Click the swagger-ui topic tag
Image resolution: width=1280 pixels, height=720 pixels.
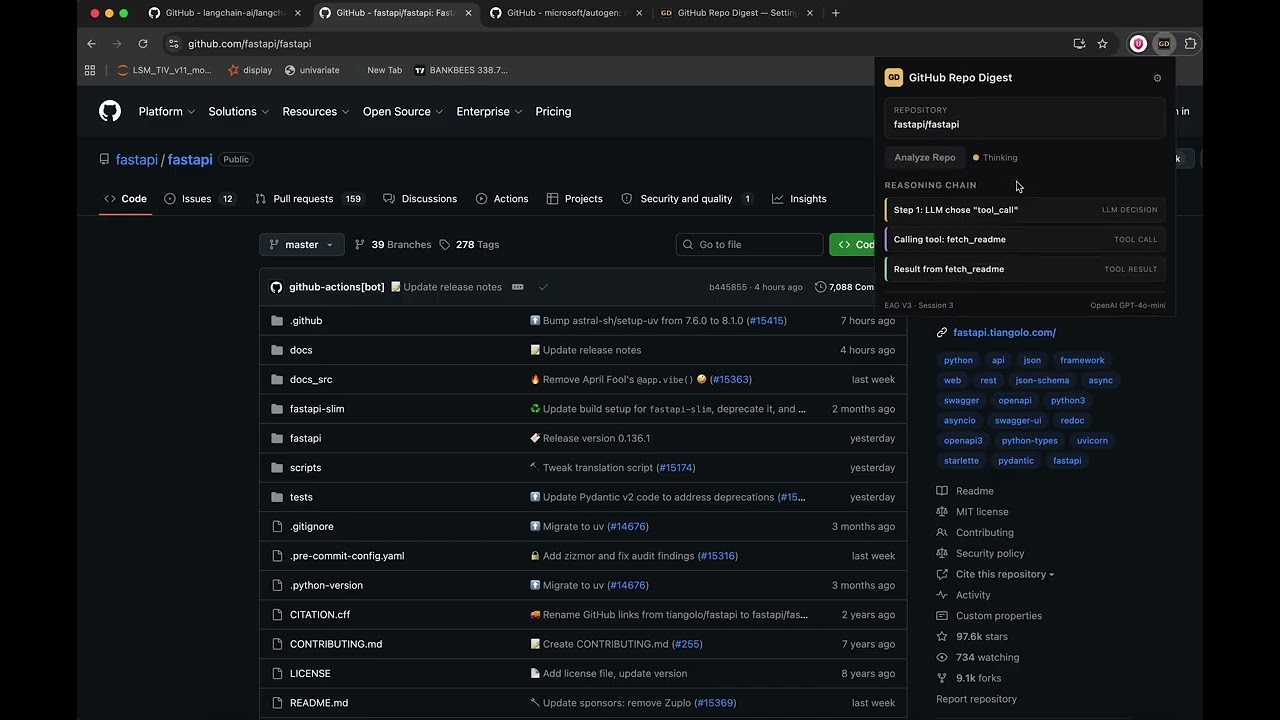pyautogui.click(x=1018, y=421)
